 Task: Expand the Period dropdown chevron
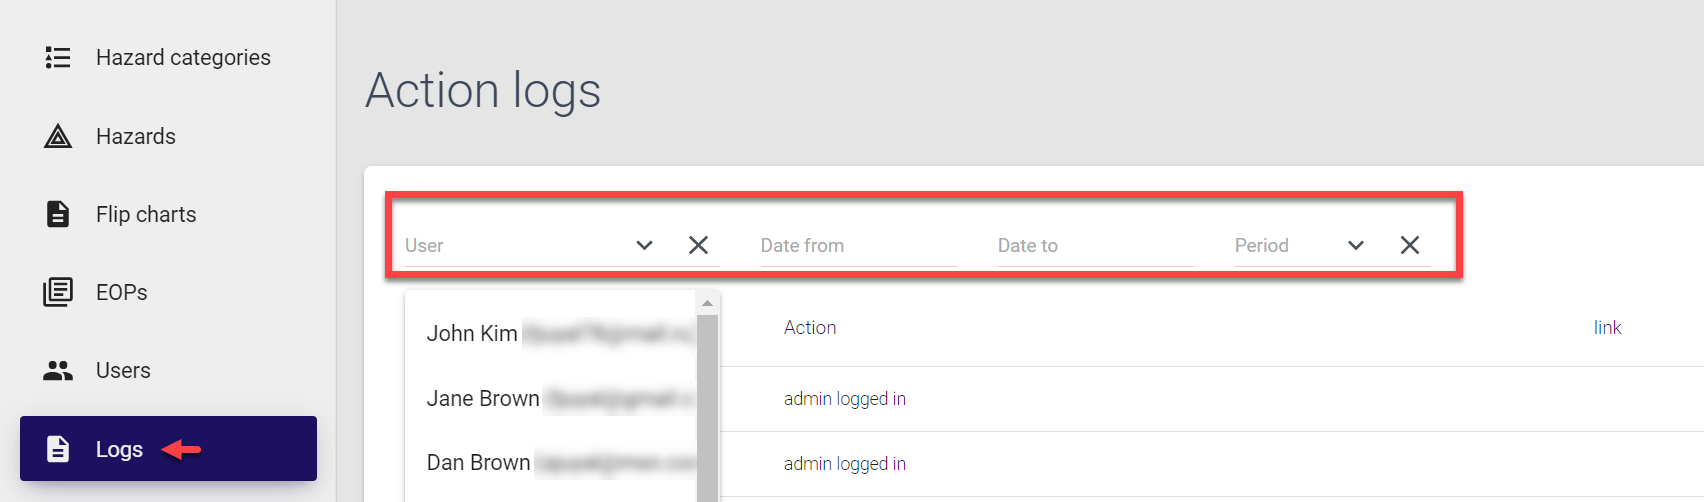1355,245
